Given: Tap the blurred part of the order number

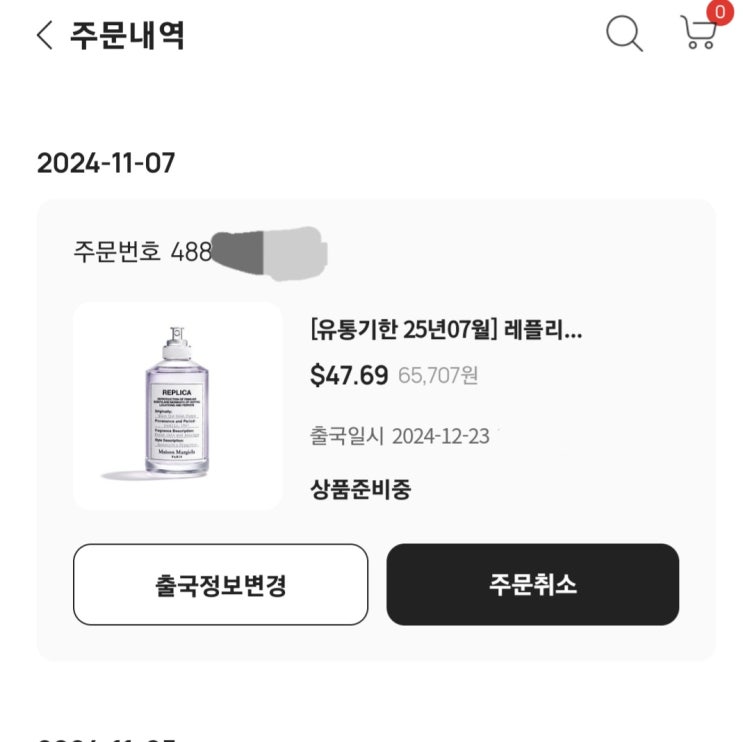Looking at the screenshot, I should [x=270, y=250].
